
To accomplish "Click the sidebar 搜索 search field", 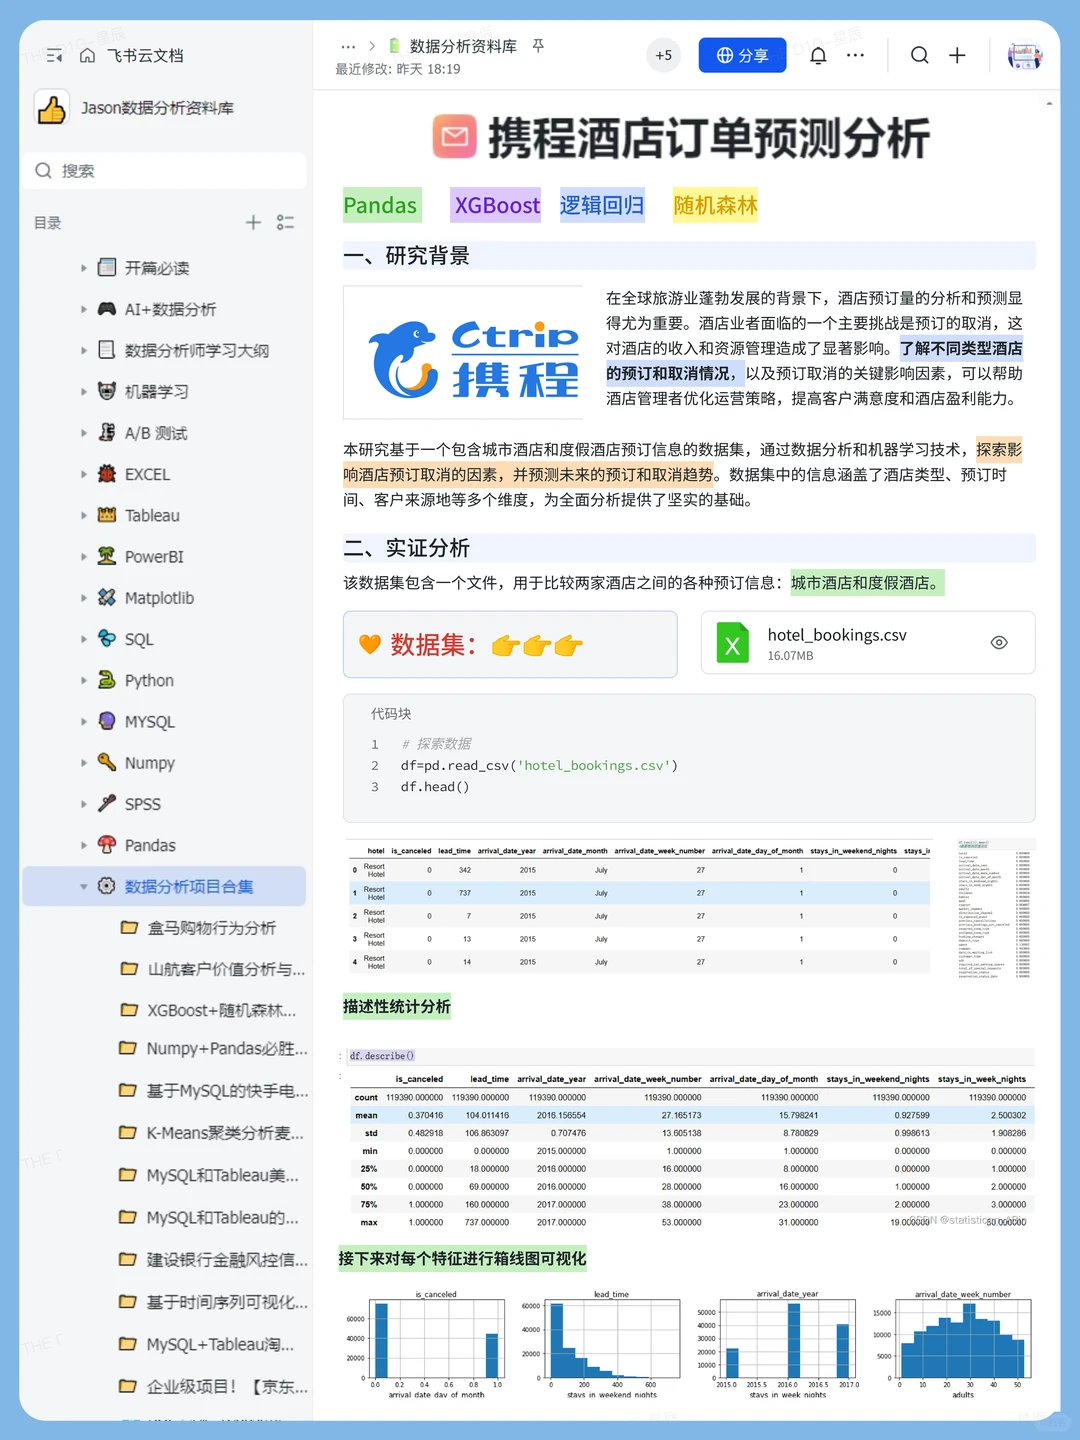I will (165, 171).
